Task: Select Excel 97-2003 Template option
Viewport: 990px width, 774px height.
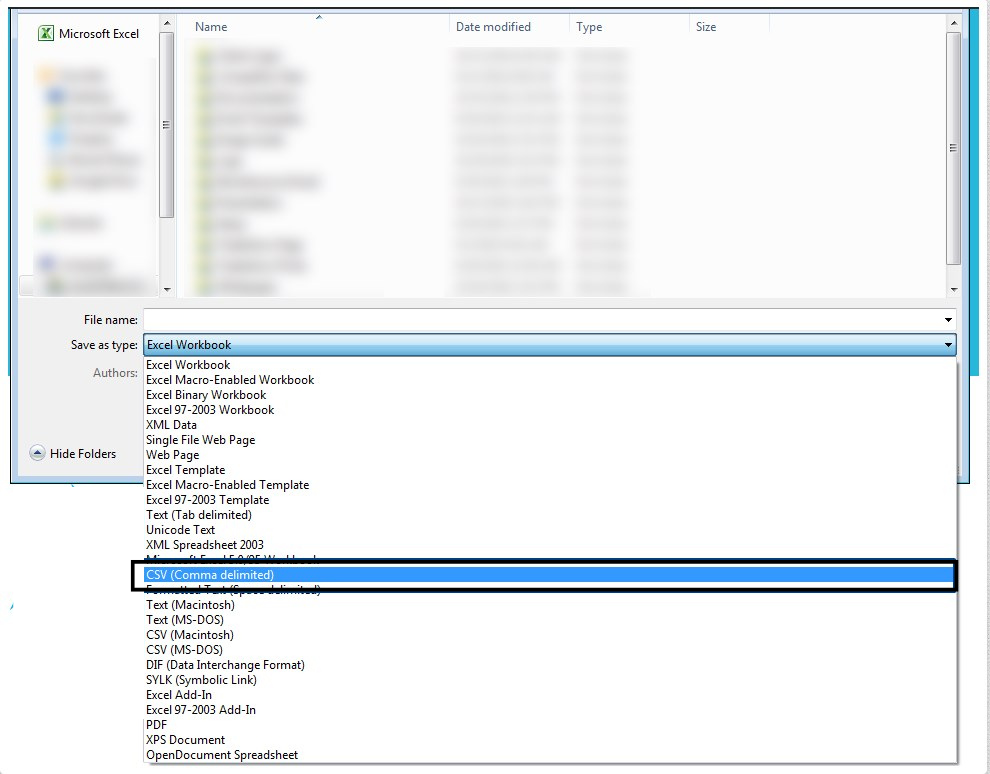Action: point(550,500)
